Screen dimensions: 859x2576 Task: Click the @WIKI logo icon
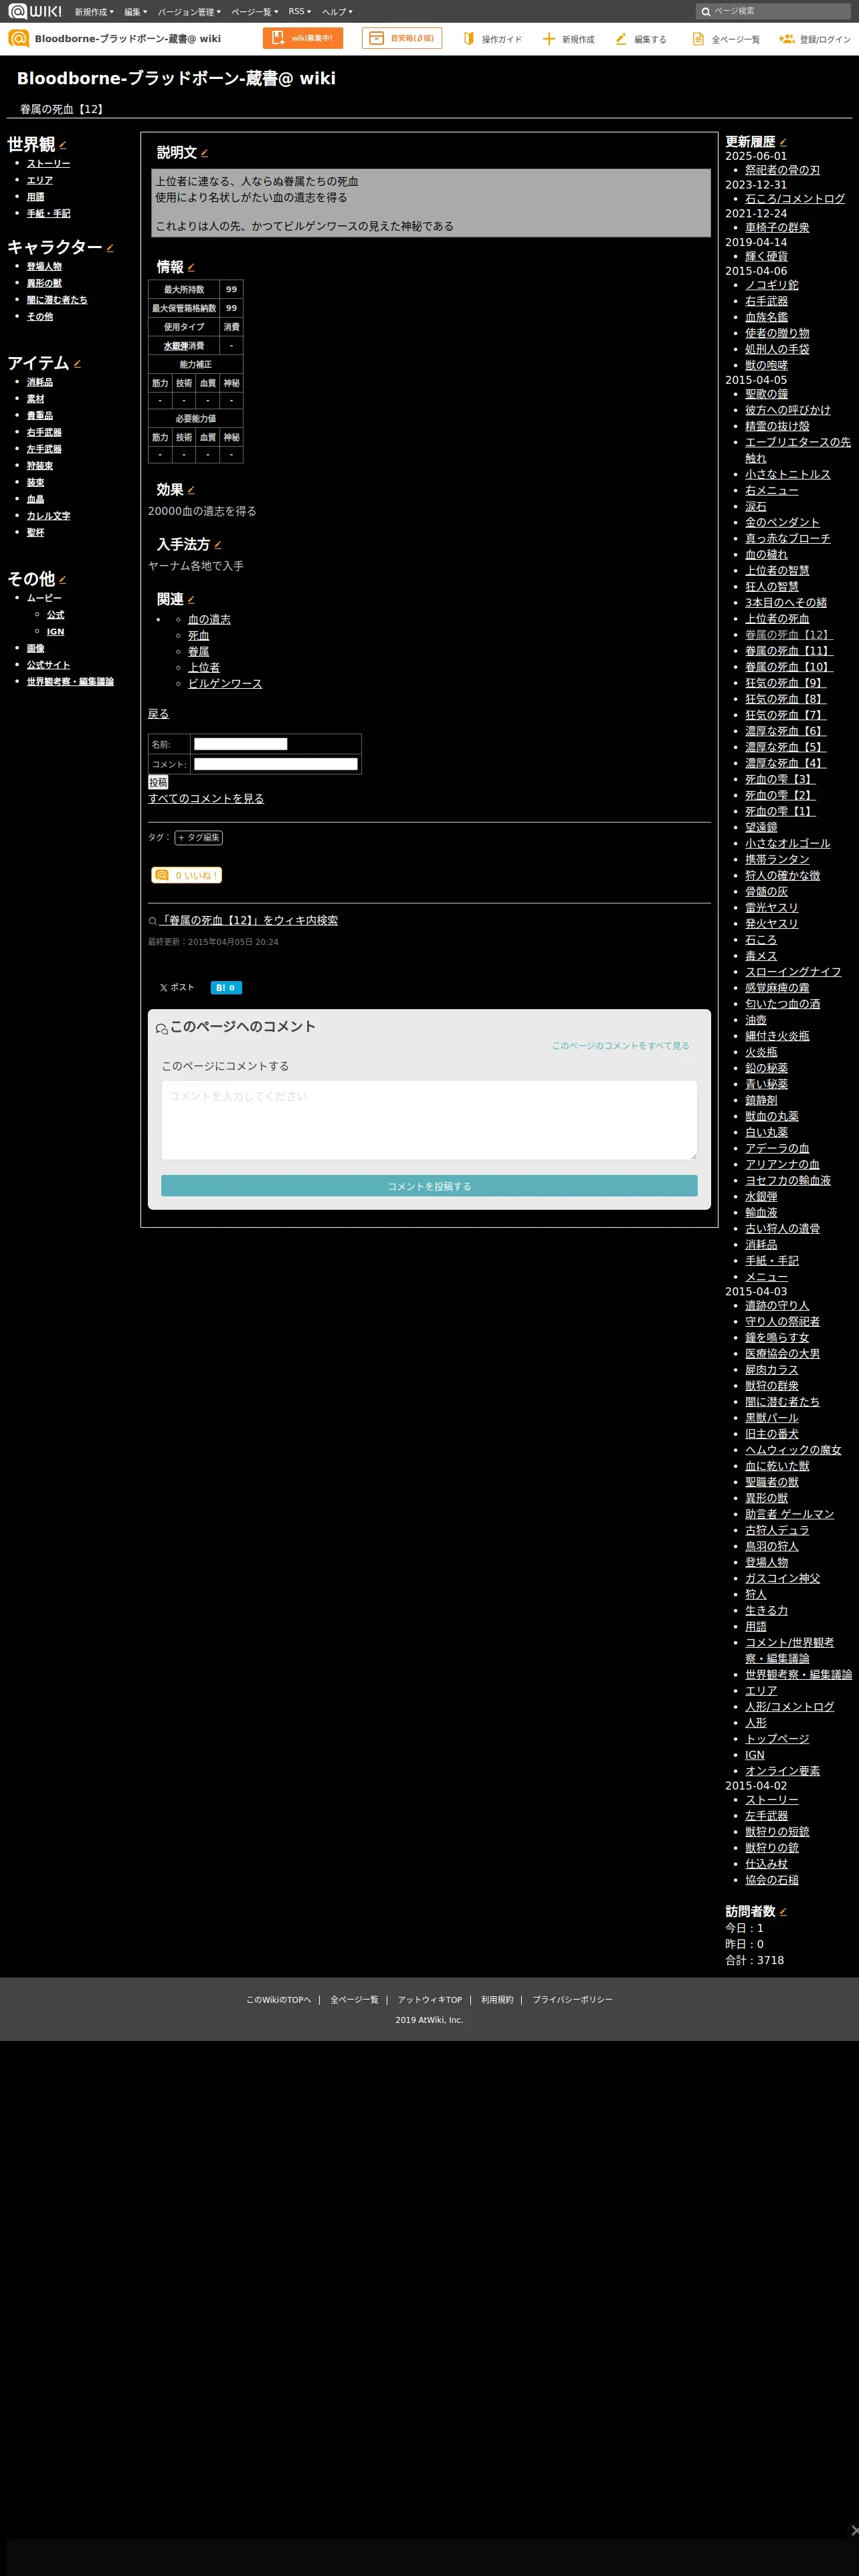[x=35, y=11]
